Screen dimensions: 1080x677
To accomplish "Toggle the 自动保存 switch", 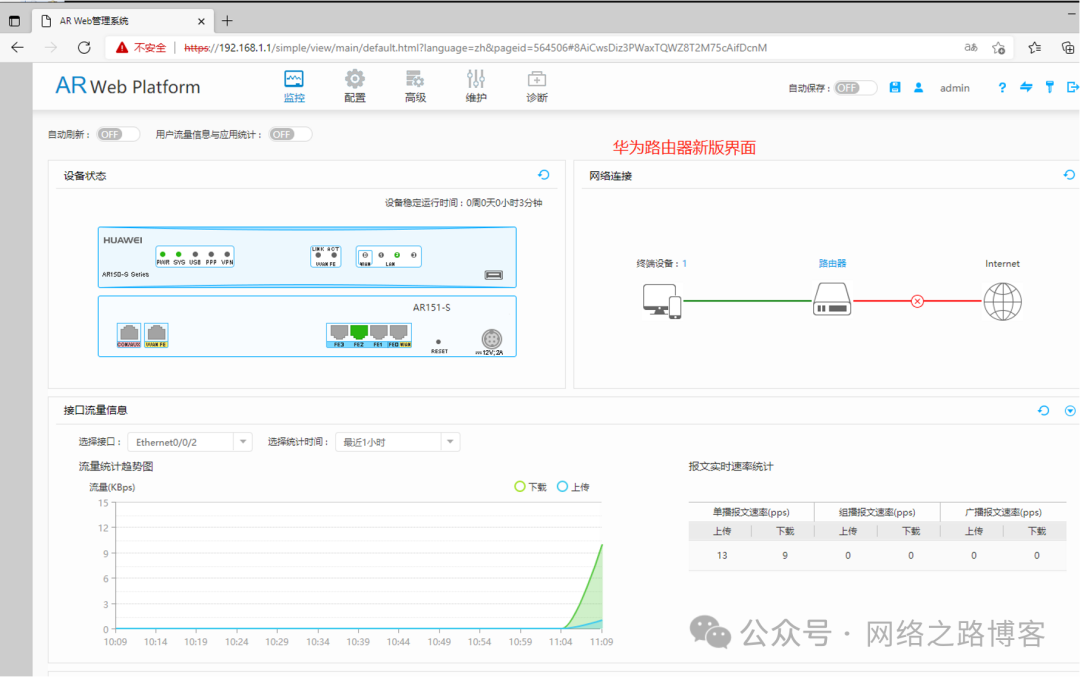I will click(x=855, y=88).
